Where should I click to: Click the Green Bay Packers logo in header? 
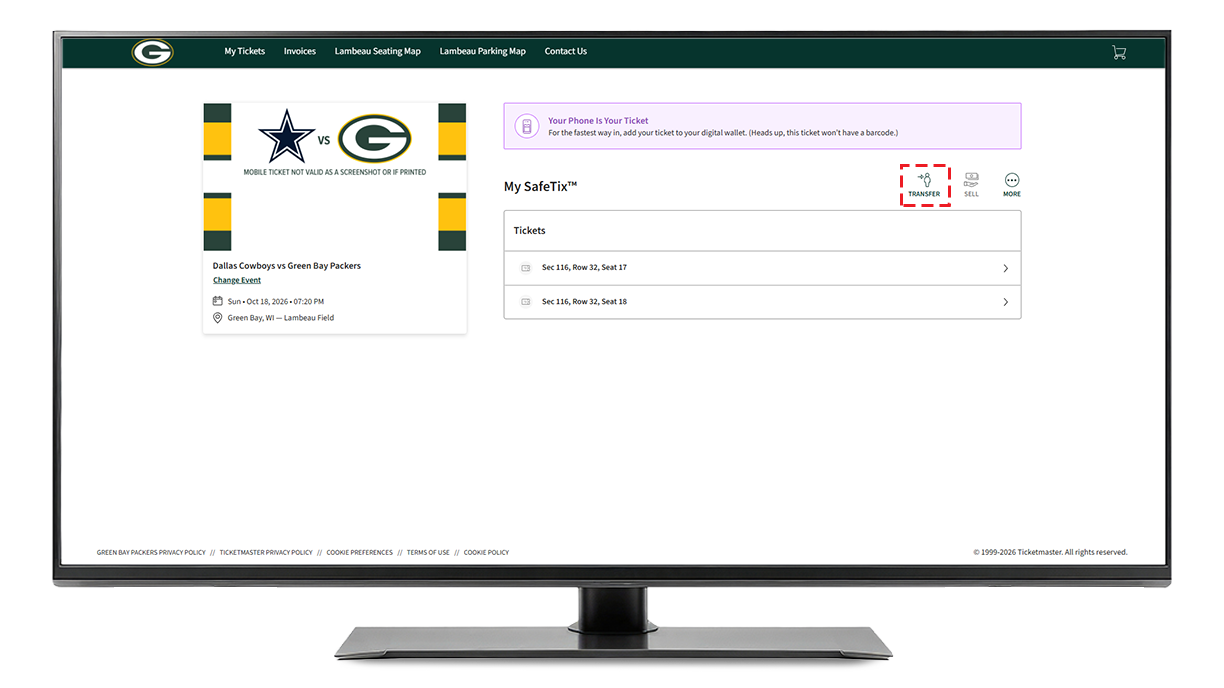pyautogui.click(x=152, y=52)
